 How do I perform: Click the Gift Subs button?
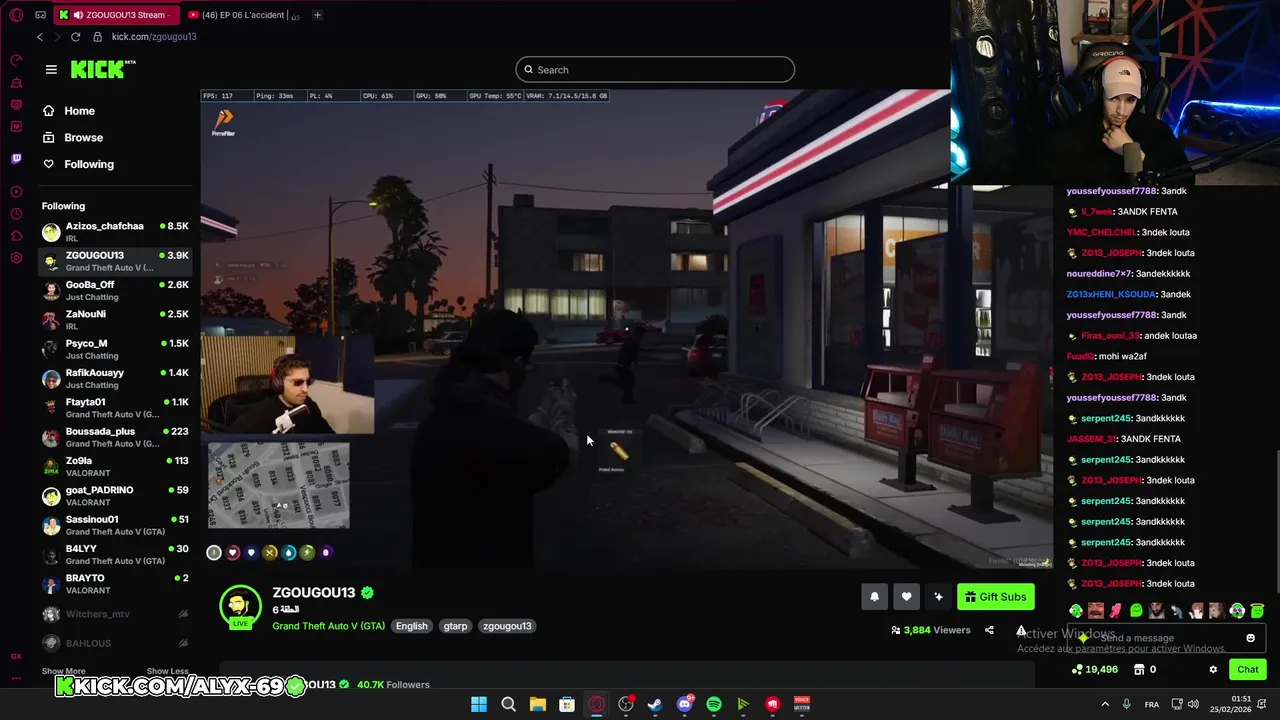(995, 597)
